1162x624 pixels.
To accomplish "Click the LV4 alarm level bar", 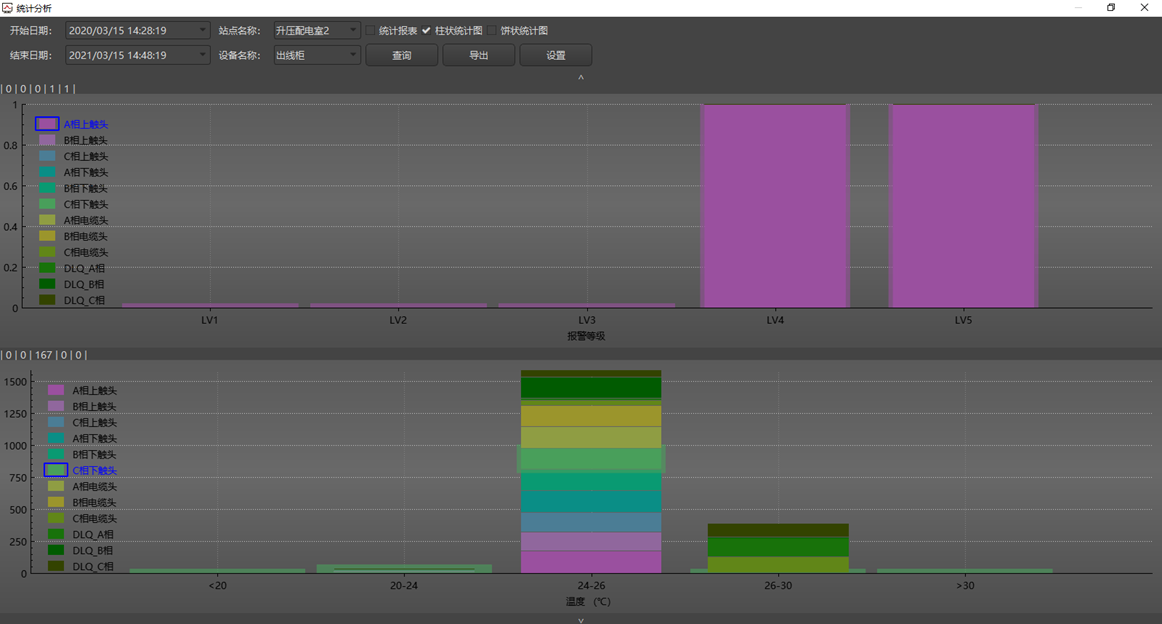I will (775, 205).
